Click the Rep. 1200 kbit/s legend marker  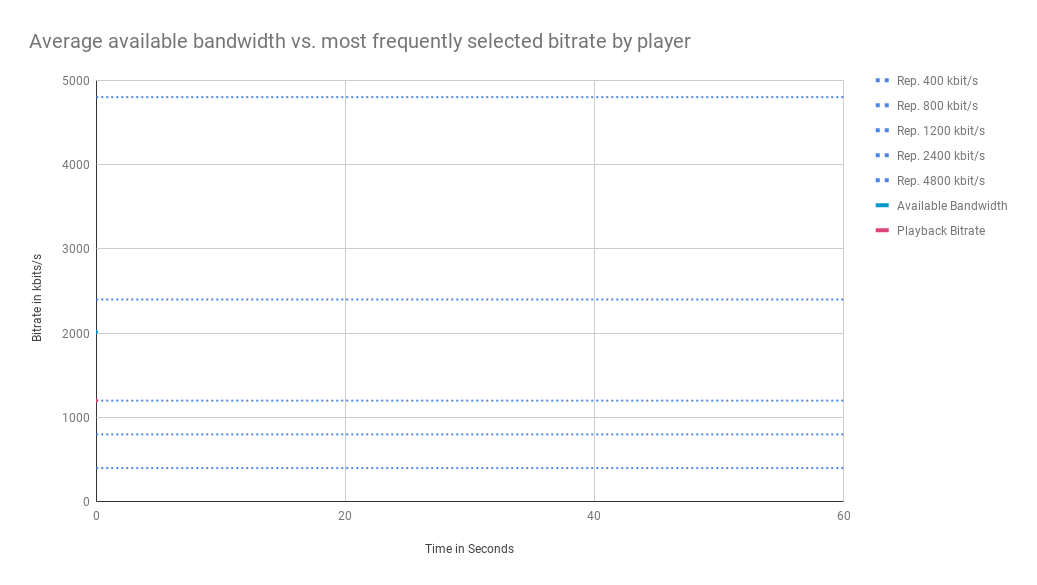[x=882, y=131]
